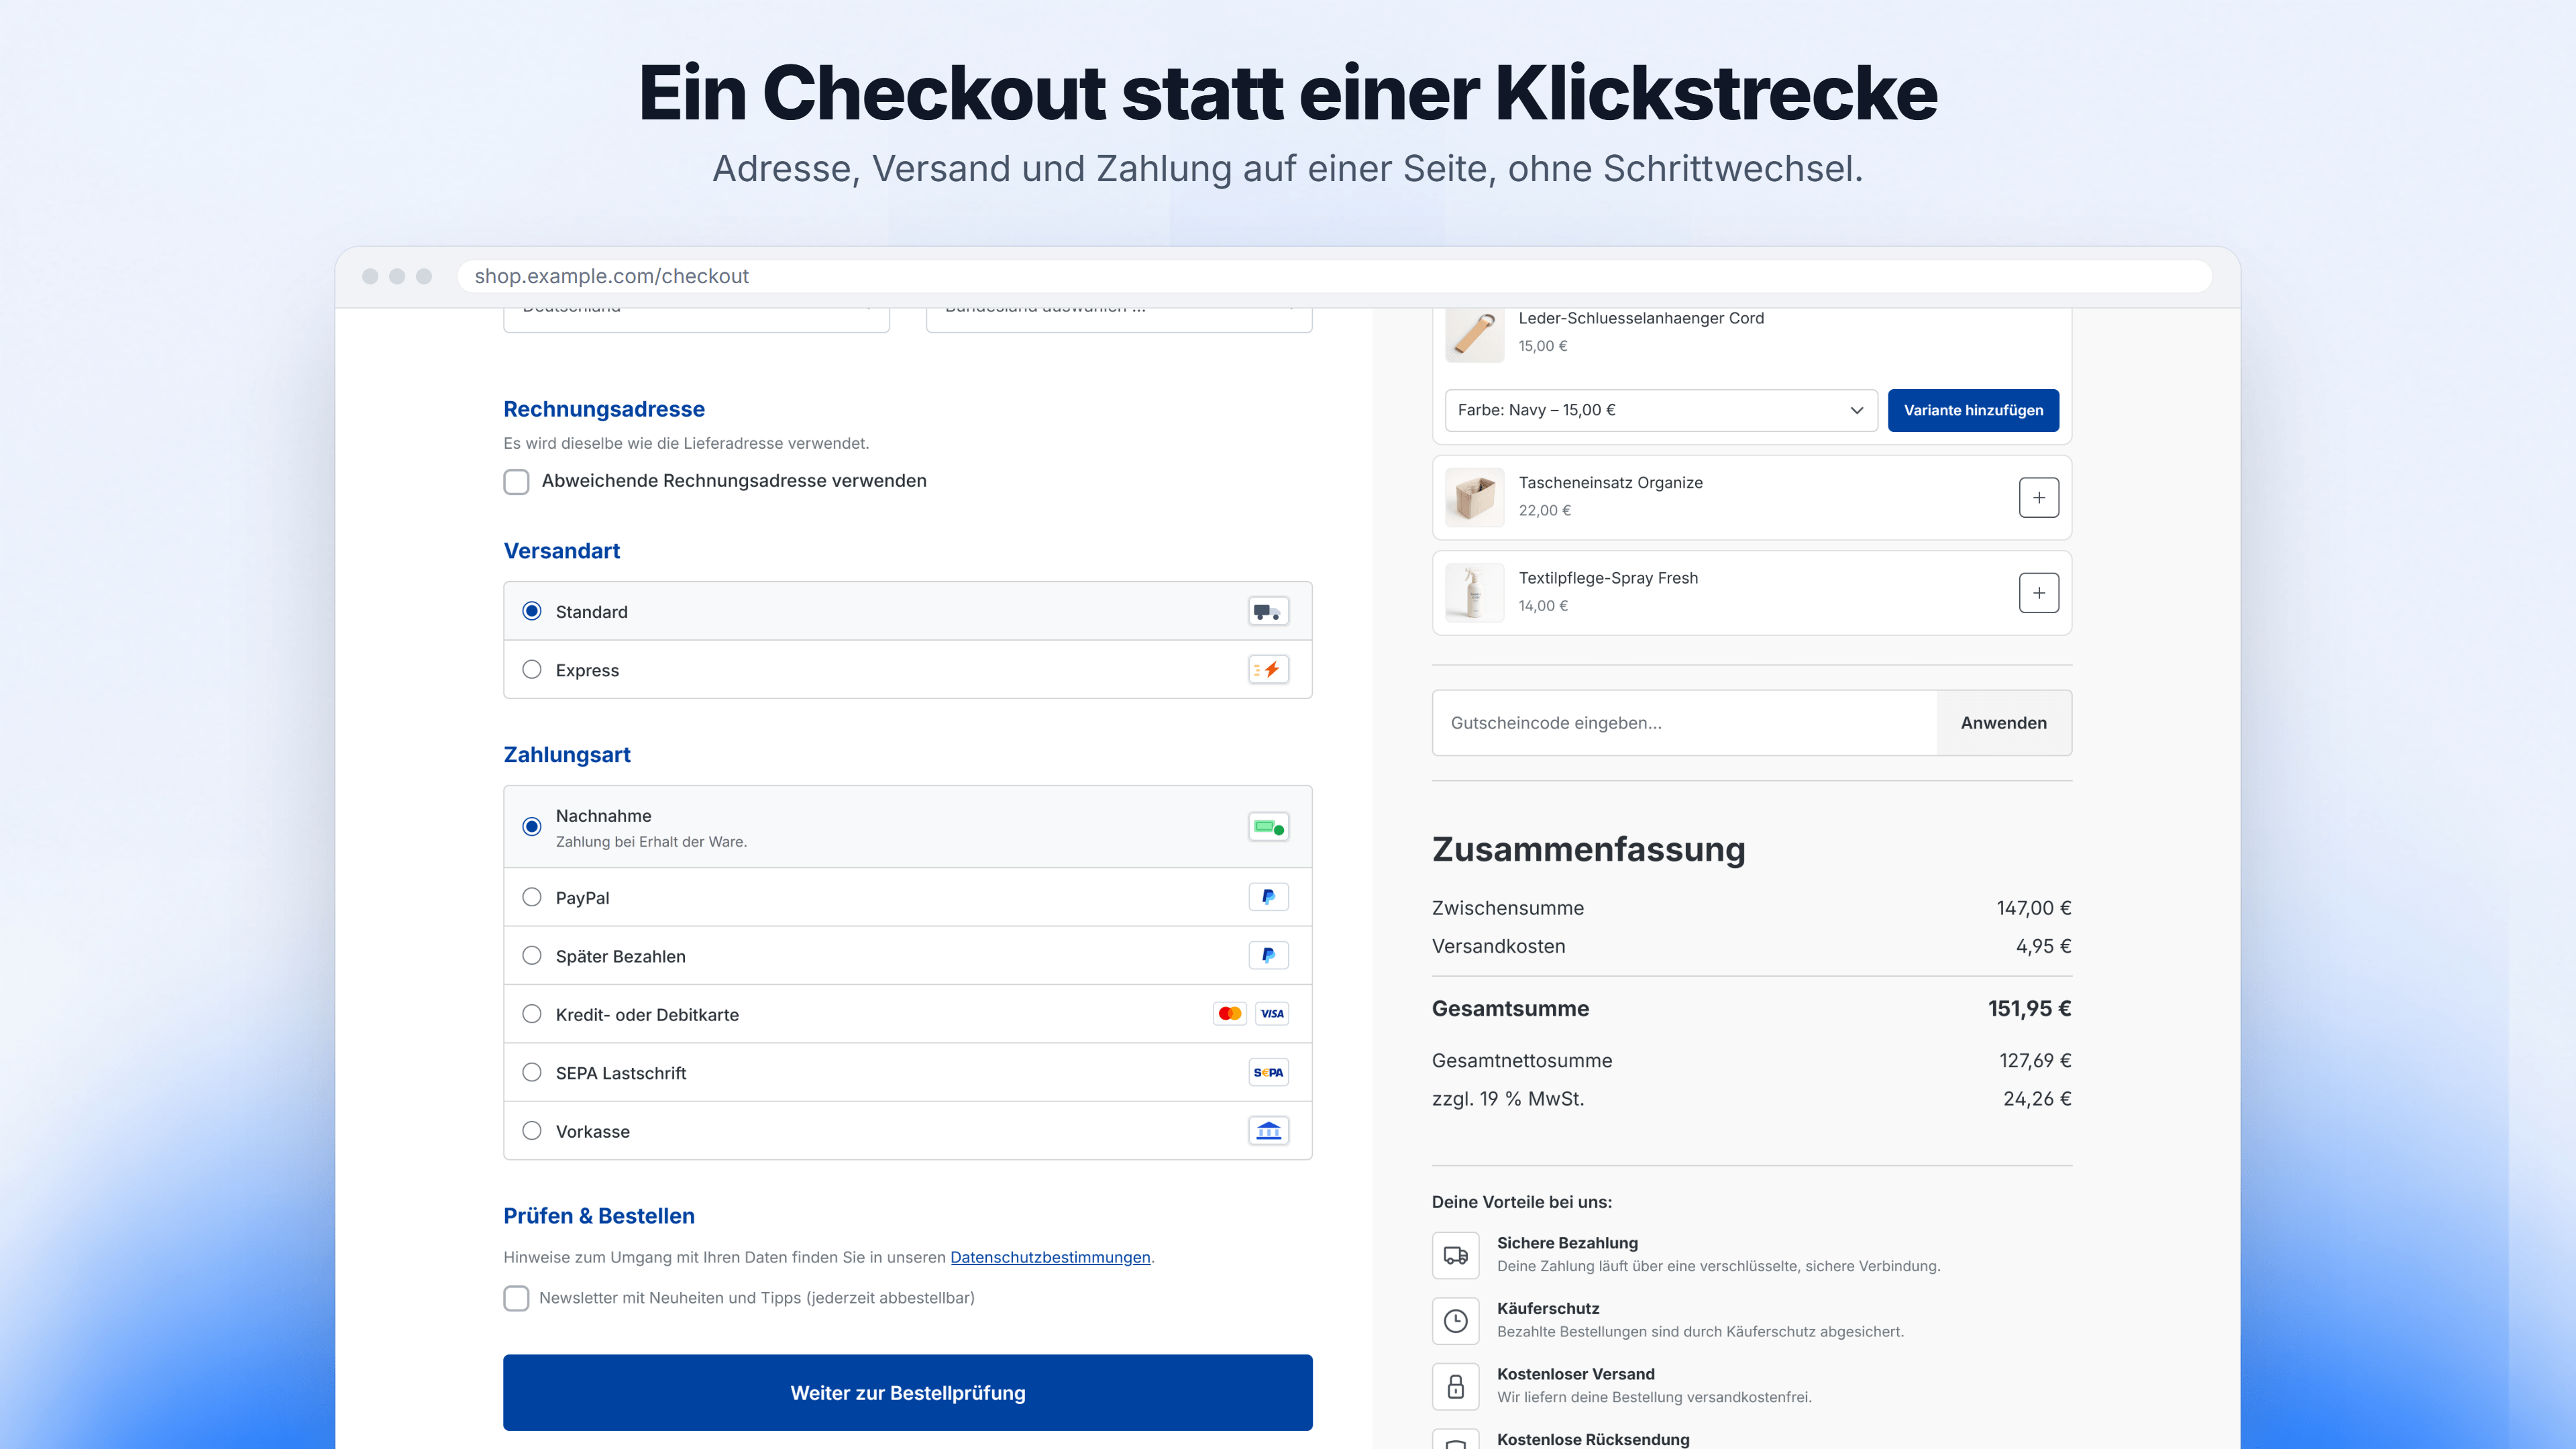Viewport: 2576px width, 1449px height.
Task: Click the SEPA logo icon
Action: click(x=1268, y=1072)
